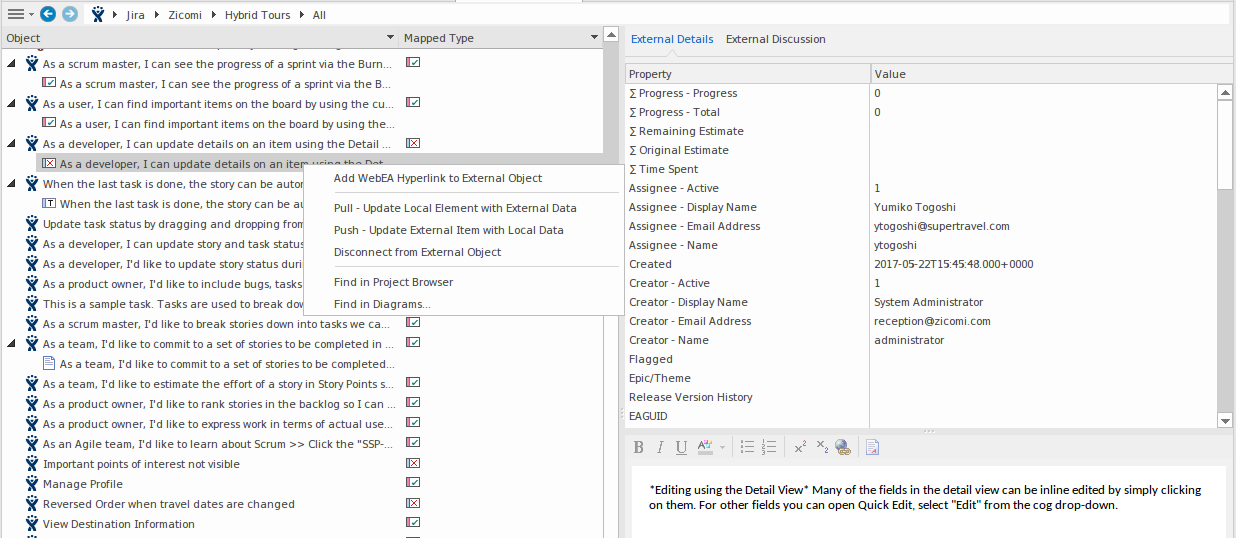This screenshot has width=1236, height=538.
Task: Select 'Push - Update External Item with Local Data'
Action: tap(448, 230)
